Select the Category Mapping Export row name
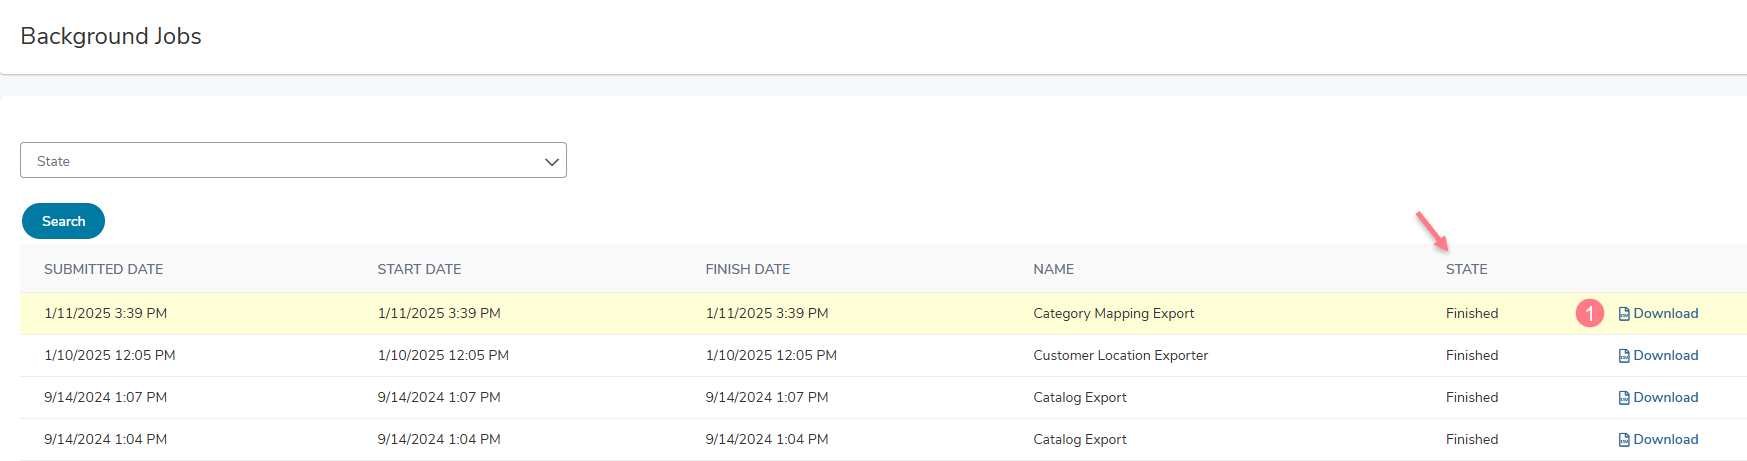This screenshot has height=461, width=1747. [x=1113, y=313]
